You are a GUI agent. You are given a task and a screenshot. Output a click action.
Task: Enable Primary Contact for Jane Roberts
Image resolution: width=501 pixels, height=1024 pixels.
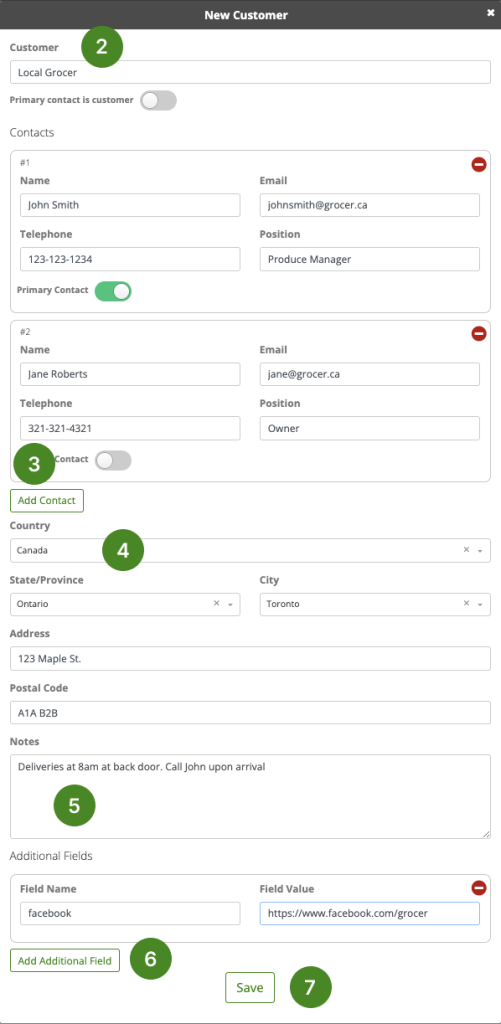[113, 460]
